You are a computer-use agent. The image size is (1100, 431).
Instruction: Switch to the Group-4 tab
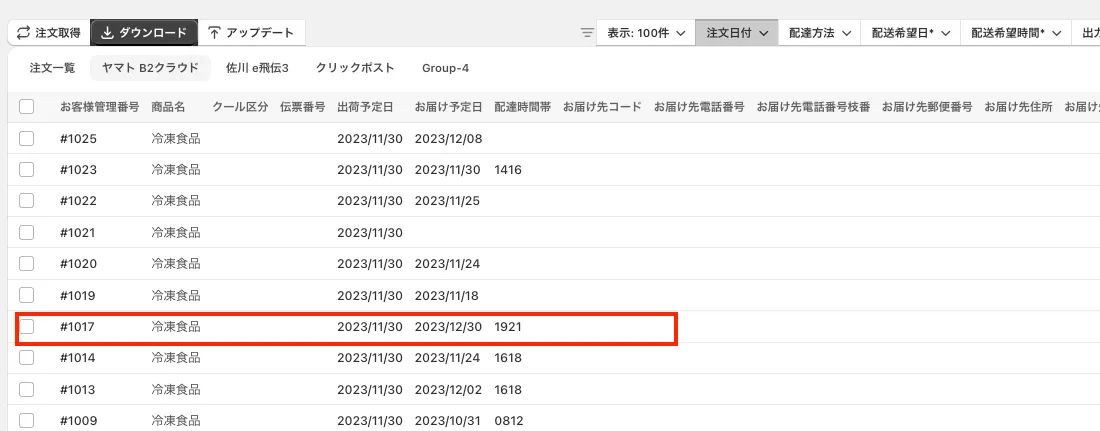pyautogui.click(x=445, y=68)
